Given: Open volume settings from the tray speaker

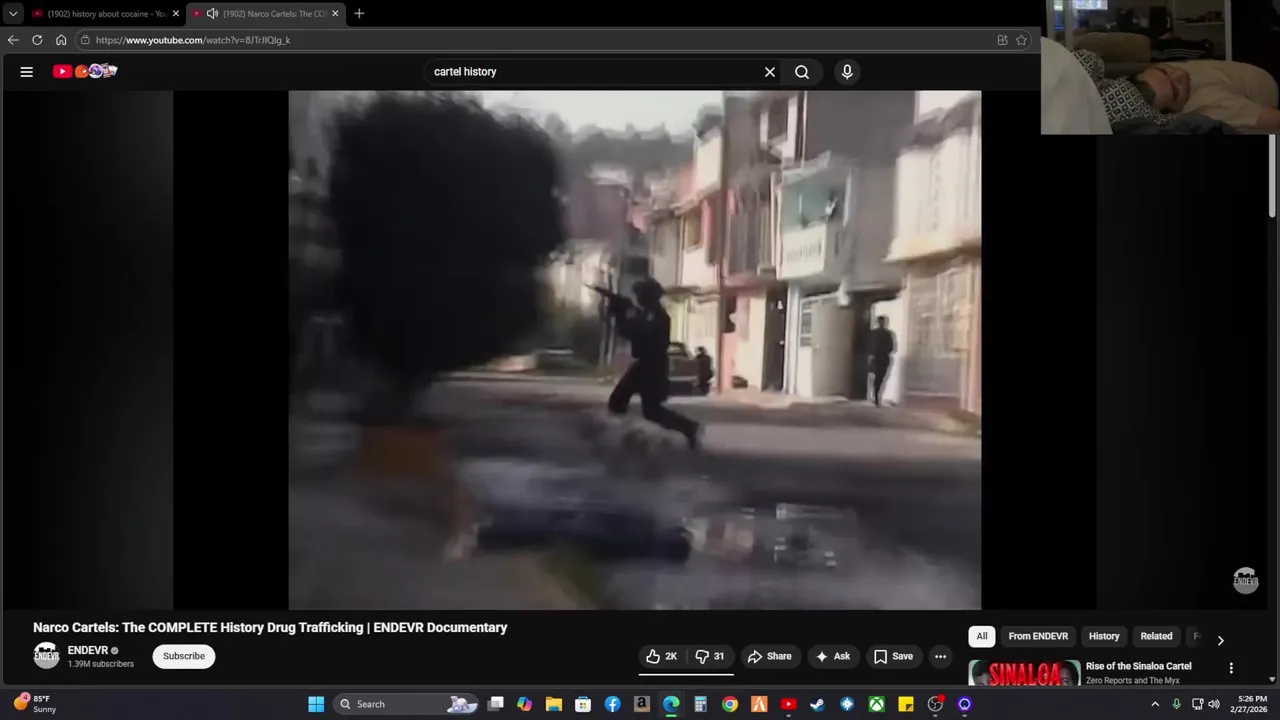Looking at the screenshot, I should [x=1214, y=704].
